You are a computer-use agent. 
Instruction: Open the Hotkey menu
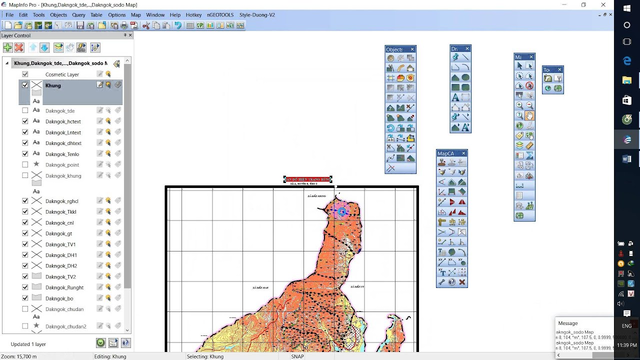tap(193, 15)
